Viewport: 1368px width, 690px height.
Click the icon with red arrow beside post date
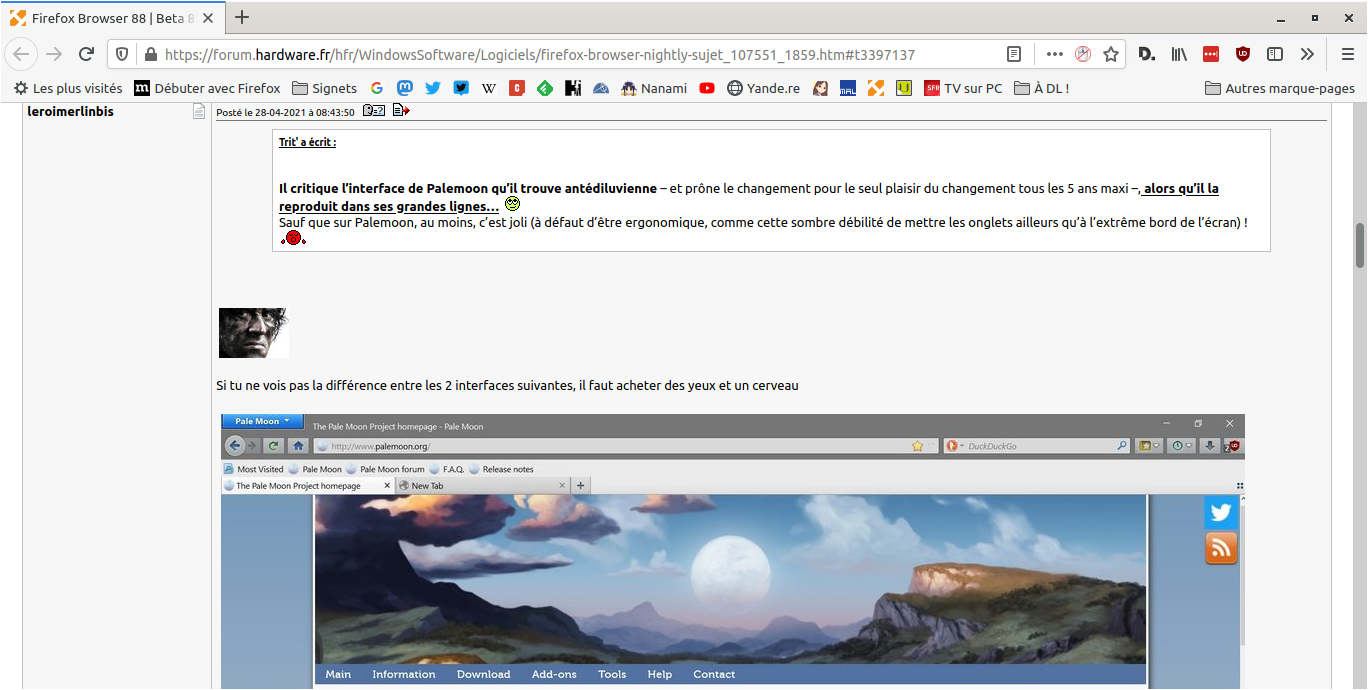(401, 111)
